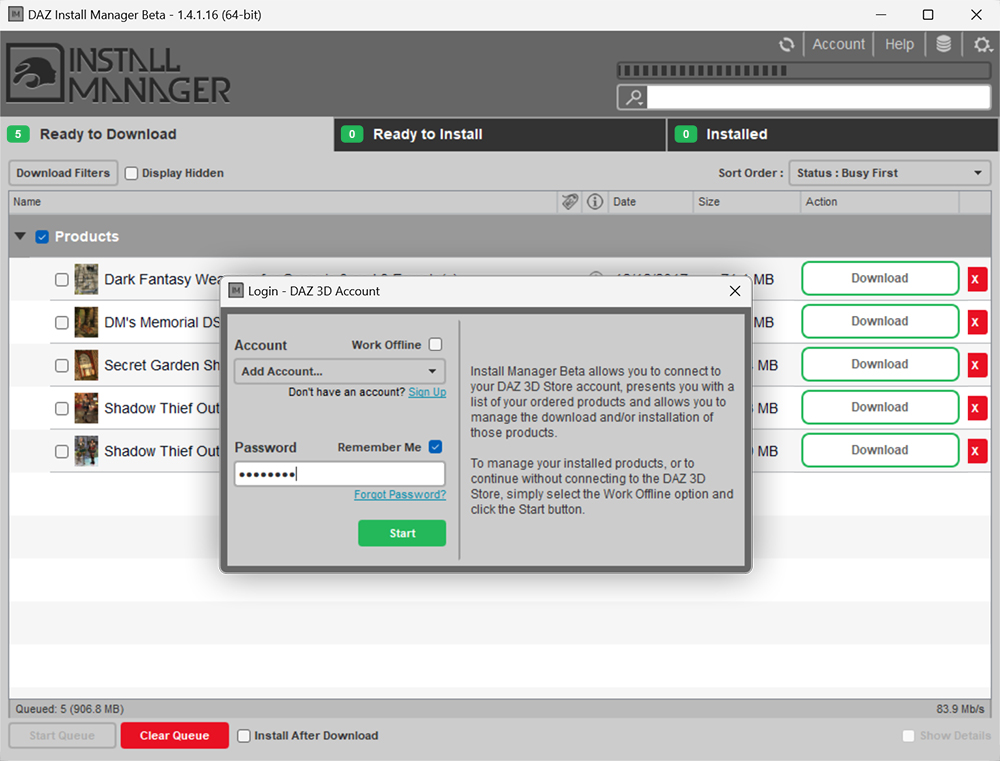Click the search magnifier icon
1000x761 pixels.
[633, 97]
